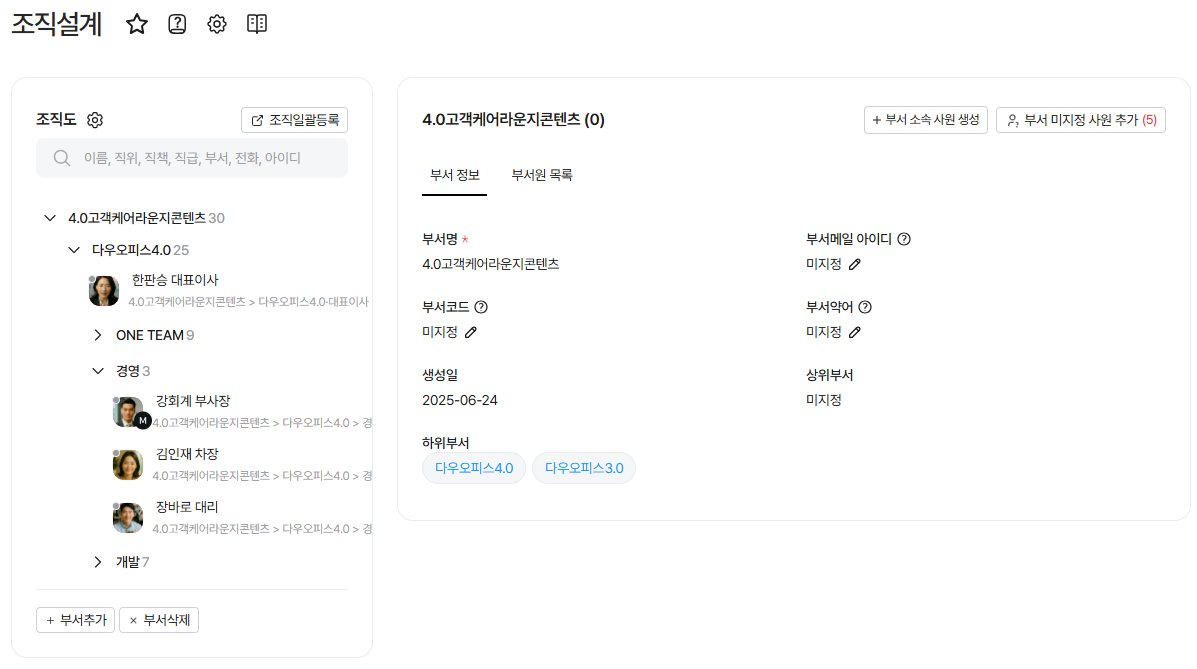Show help tooltip for 부서약어
The height and width of the screenshot is (669, 1197).
(x=865, y=307)
